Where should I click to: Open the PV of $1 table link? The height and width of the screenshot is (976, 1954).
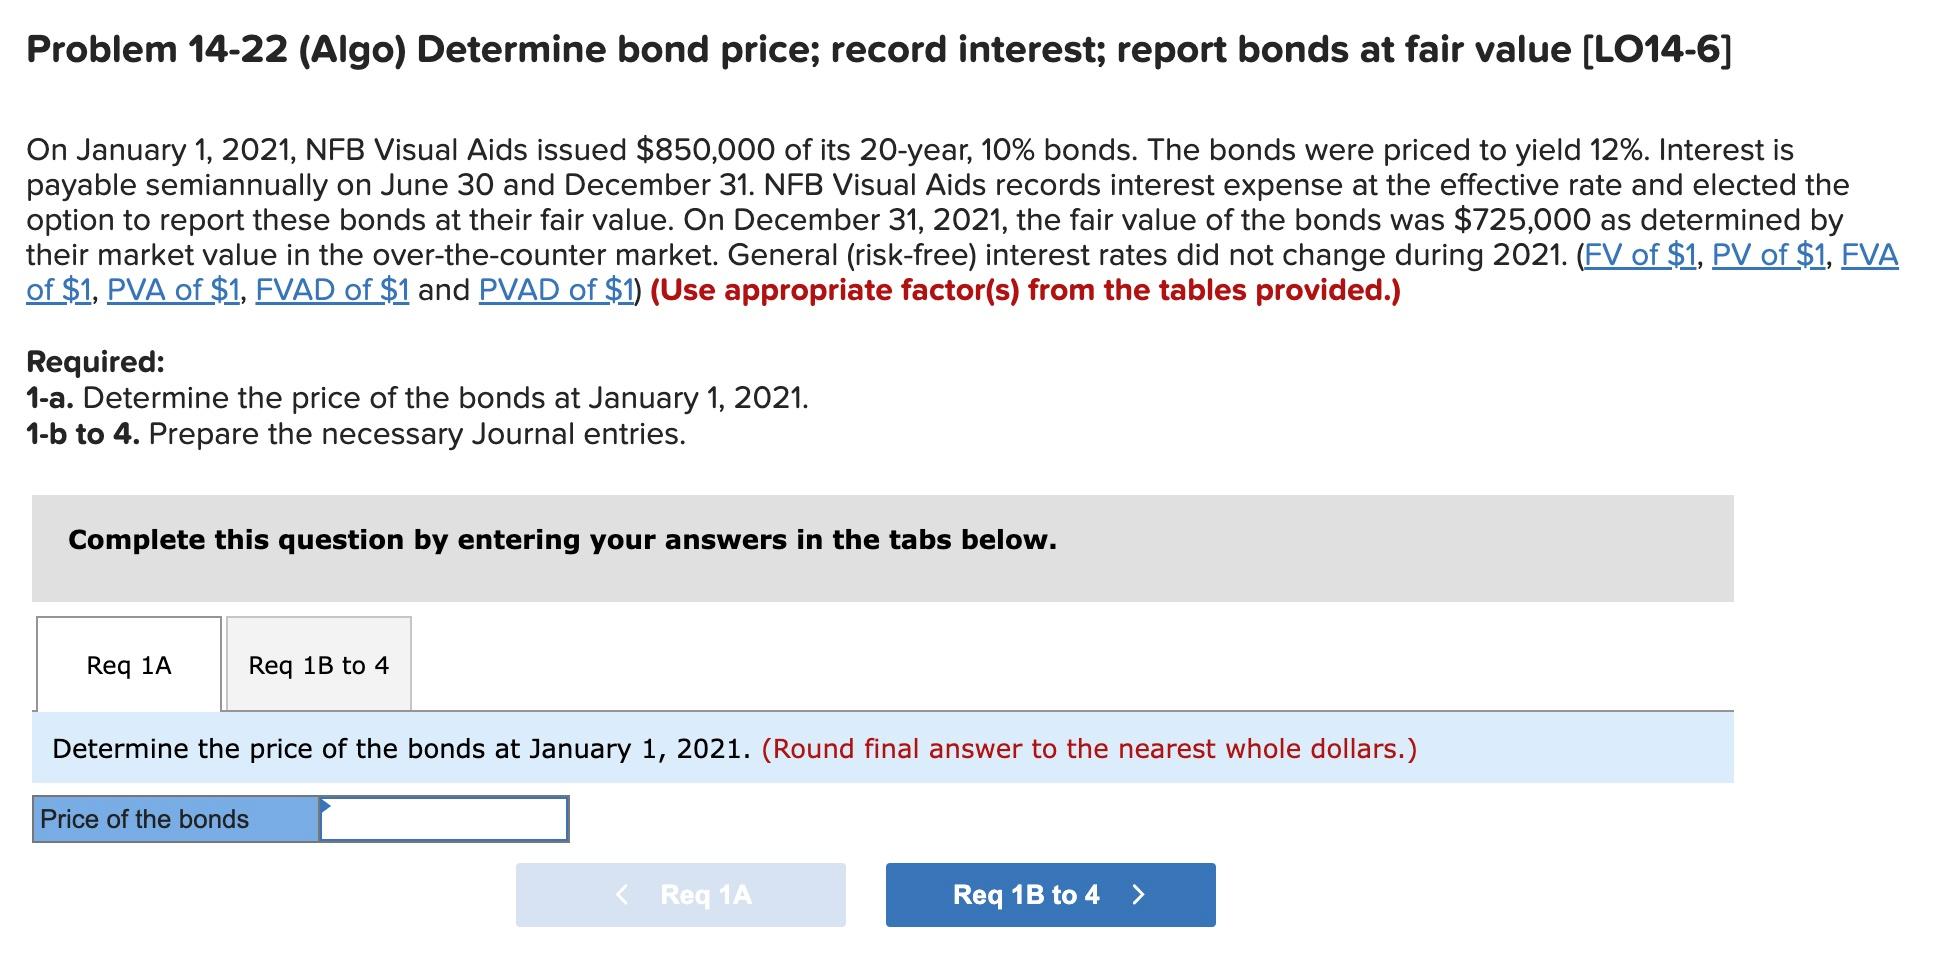click(1768, 256)
